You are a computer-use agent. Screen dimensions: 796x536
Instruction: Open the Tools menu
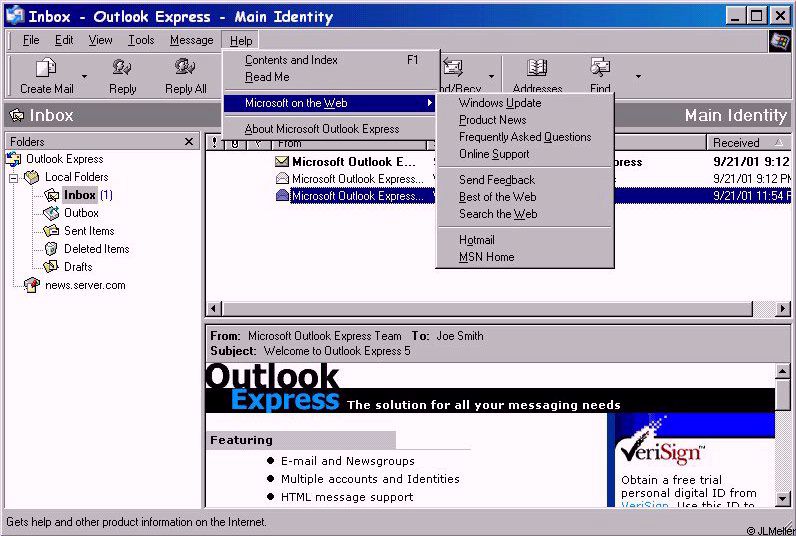(141, 40)
